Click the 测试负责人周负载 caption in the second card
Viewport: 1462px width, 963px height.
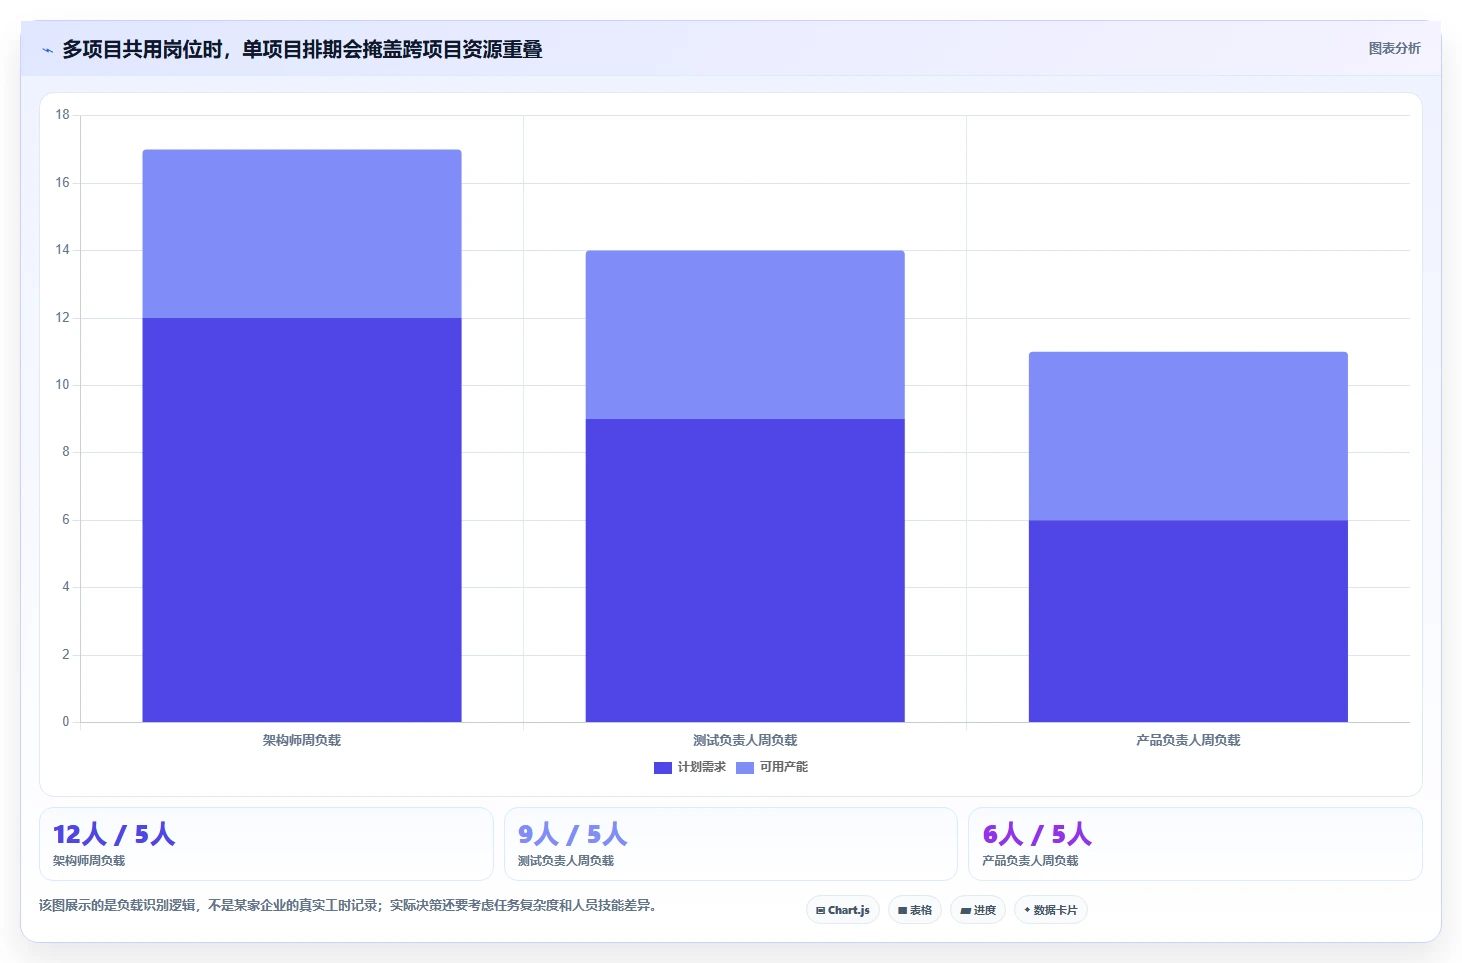pos(566,861)
